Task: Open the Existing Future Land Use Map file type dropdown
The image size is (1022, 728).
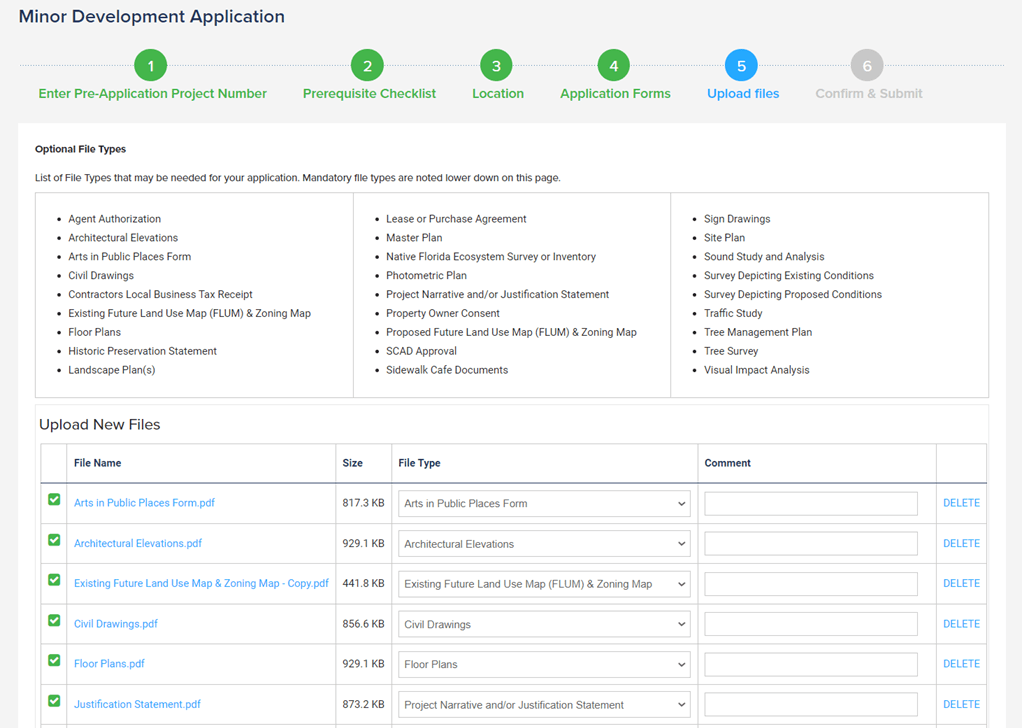Action: click(544, 584)
